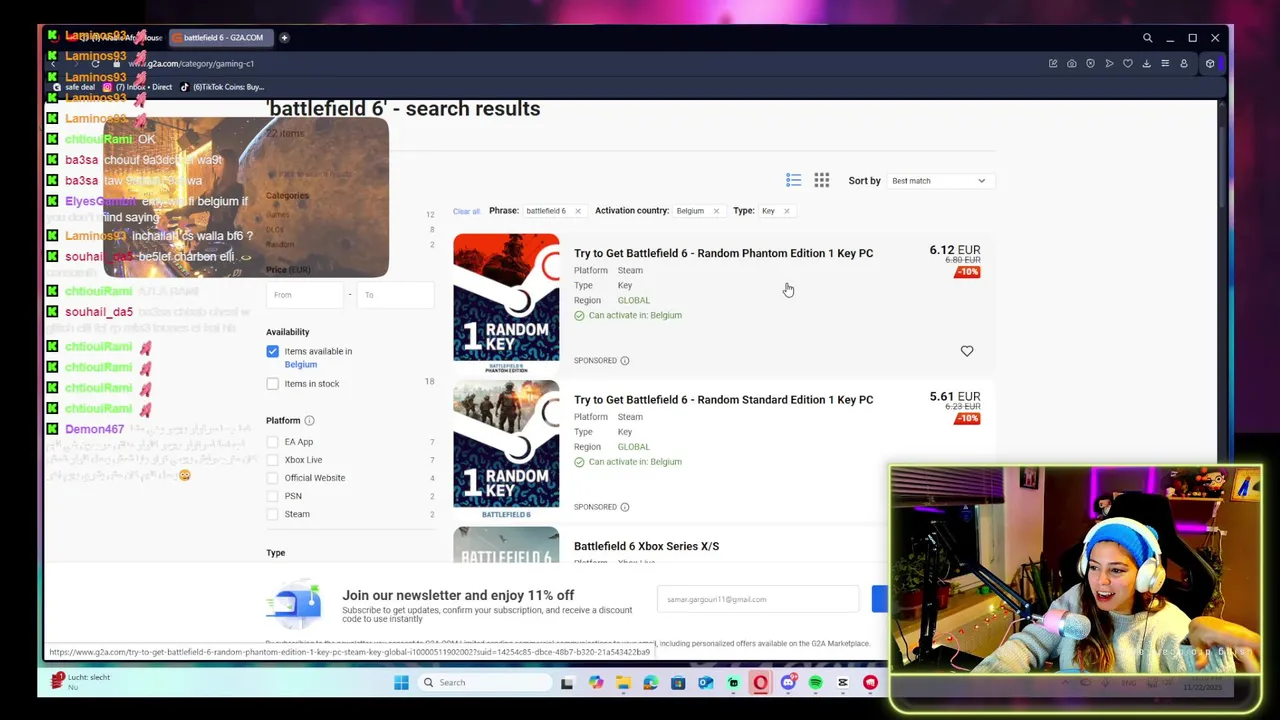This screenshot has height=720, width=1280.
Task: Reload the page with refresh icon
Action: coord(95,64)
